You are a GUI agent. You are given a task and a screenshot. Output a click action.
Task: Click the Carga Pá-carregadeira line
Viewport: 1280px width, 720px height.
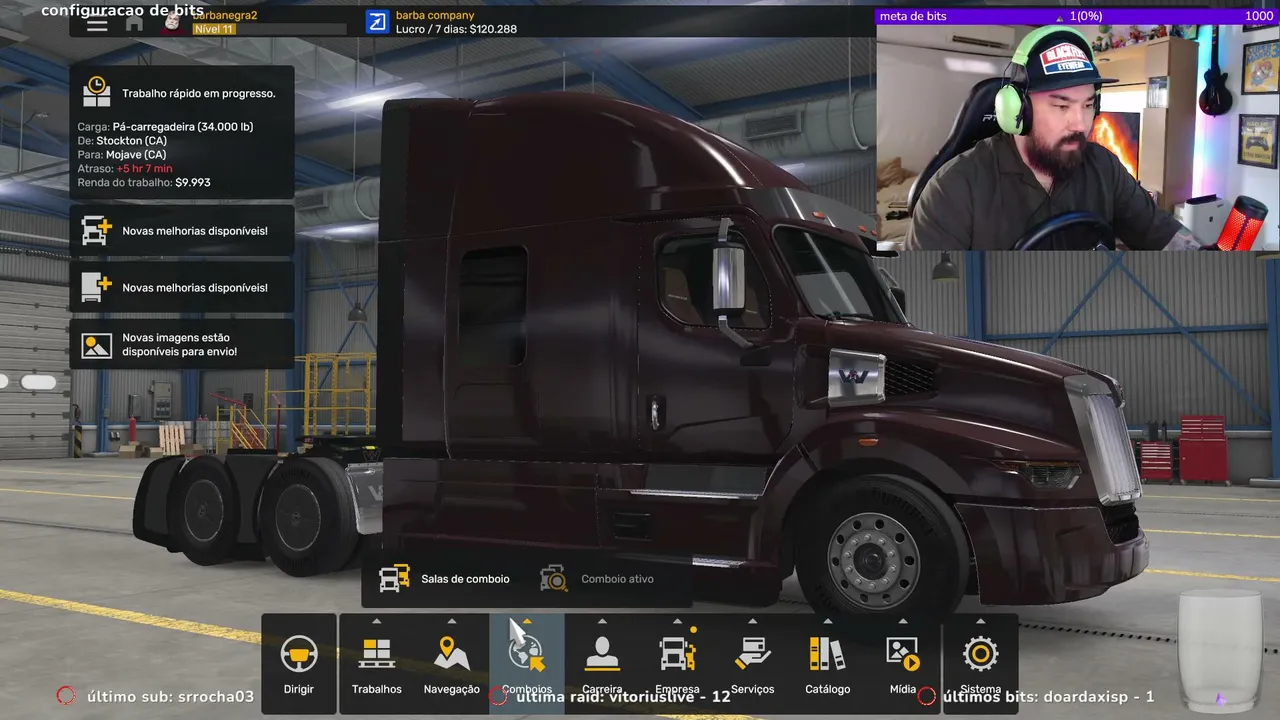tap(165, 127)
